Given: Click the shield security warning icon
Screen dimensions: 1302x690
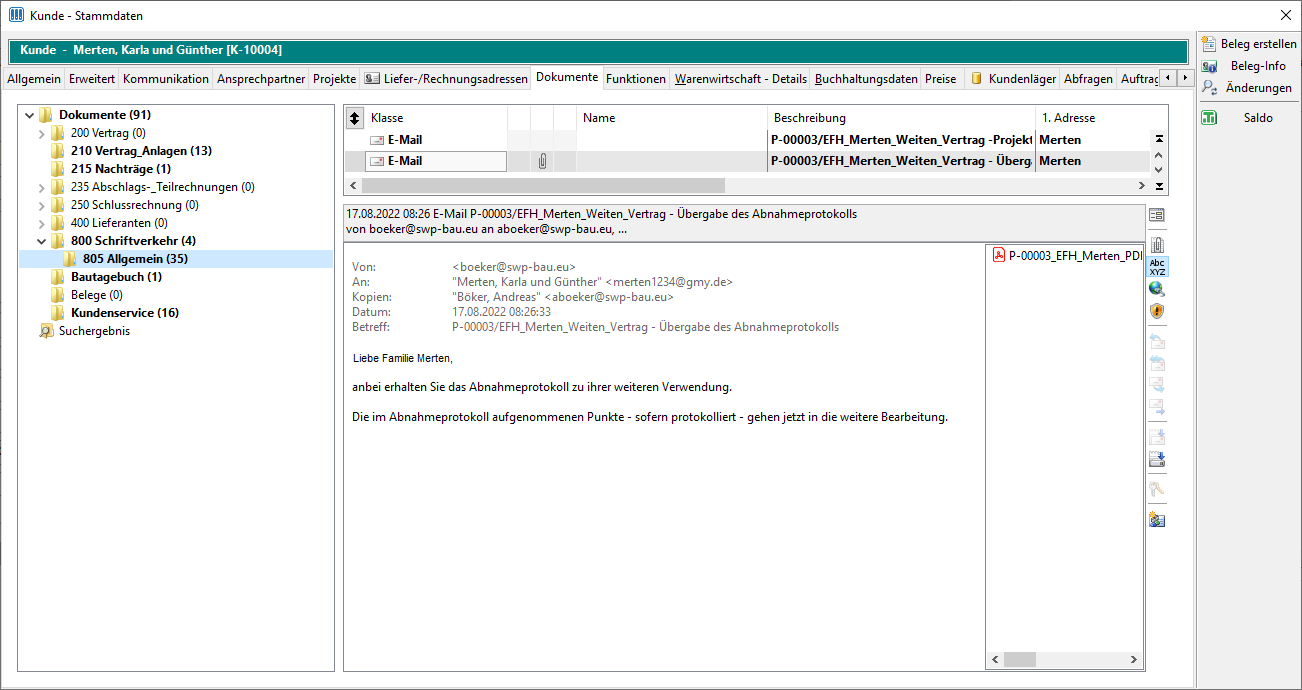Looking at the screenshot, I should point(1157,311).
